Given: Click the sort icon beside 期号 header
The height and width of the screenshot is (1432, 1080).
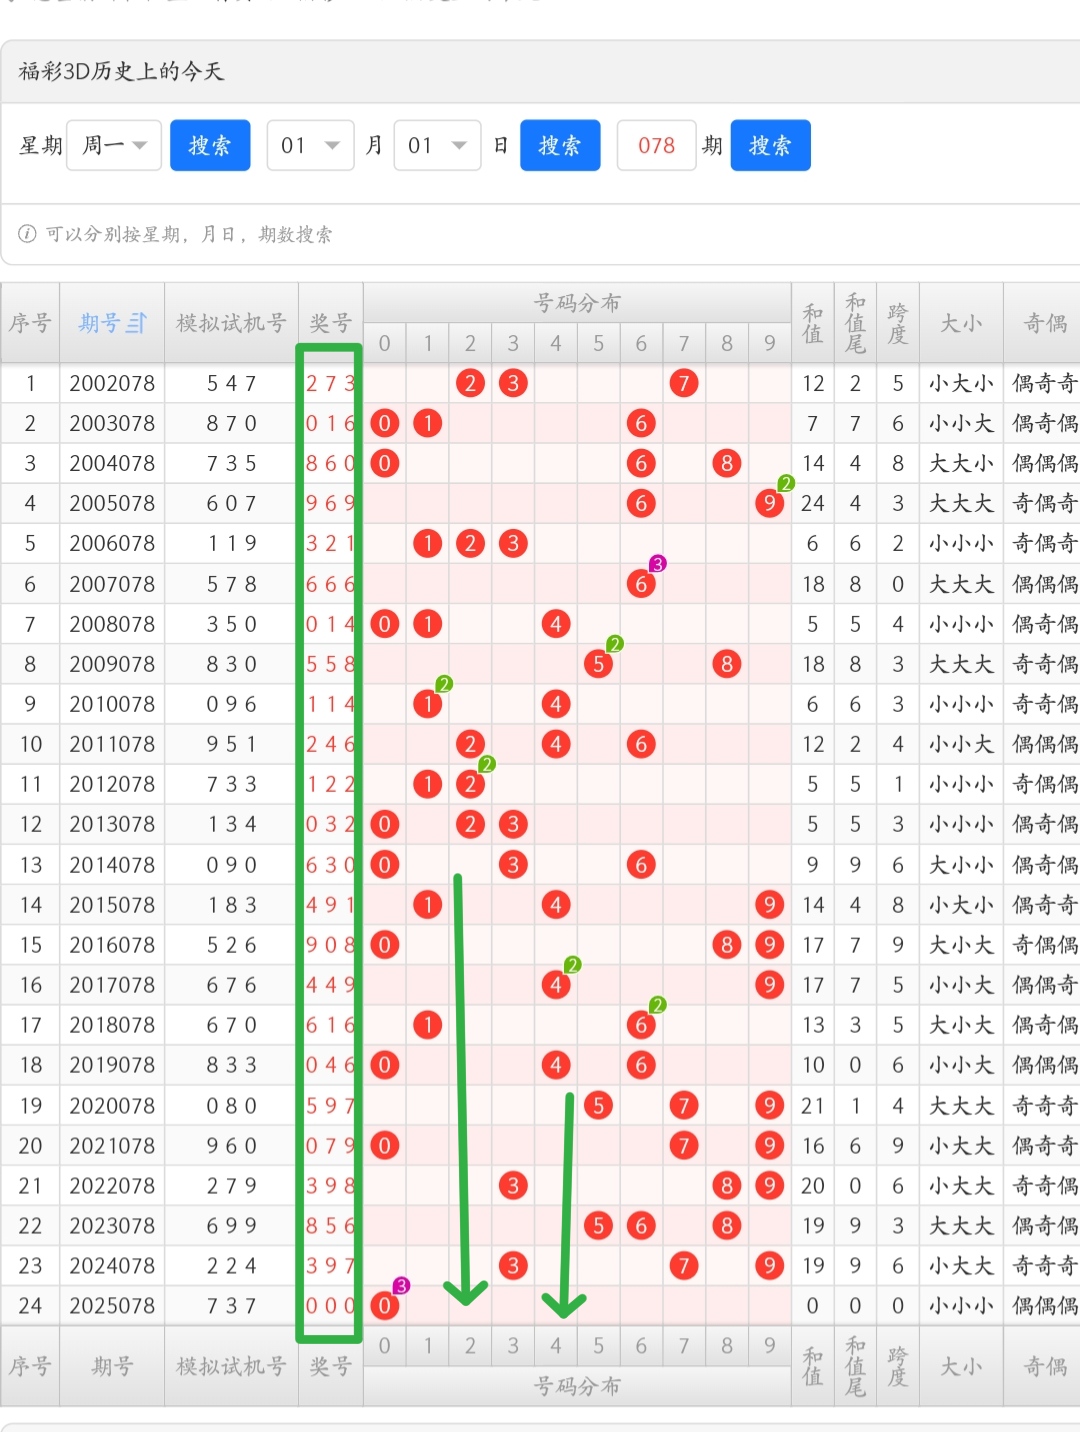Looking at the screenshot, I should pyautogui.click(x=136, y=323).
